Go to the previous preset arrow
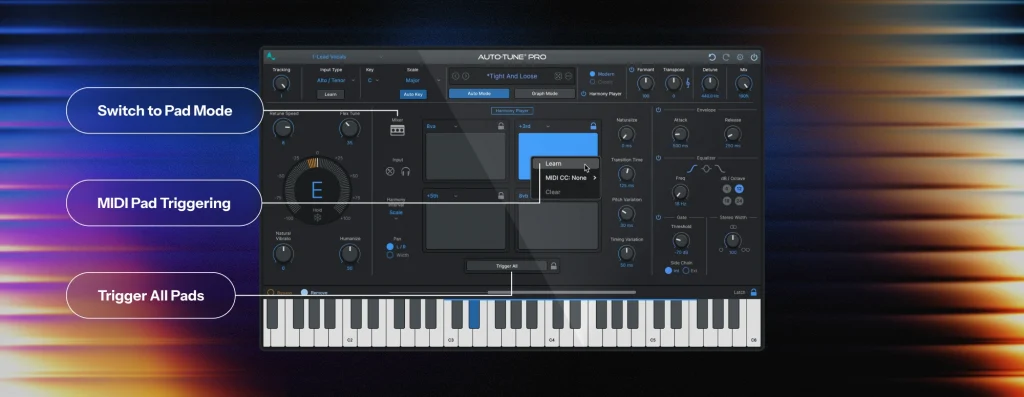1024x397 pixels. [x=455, y=76]
